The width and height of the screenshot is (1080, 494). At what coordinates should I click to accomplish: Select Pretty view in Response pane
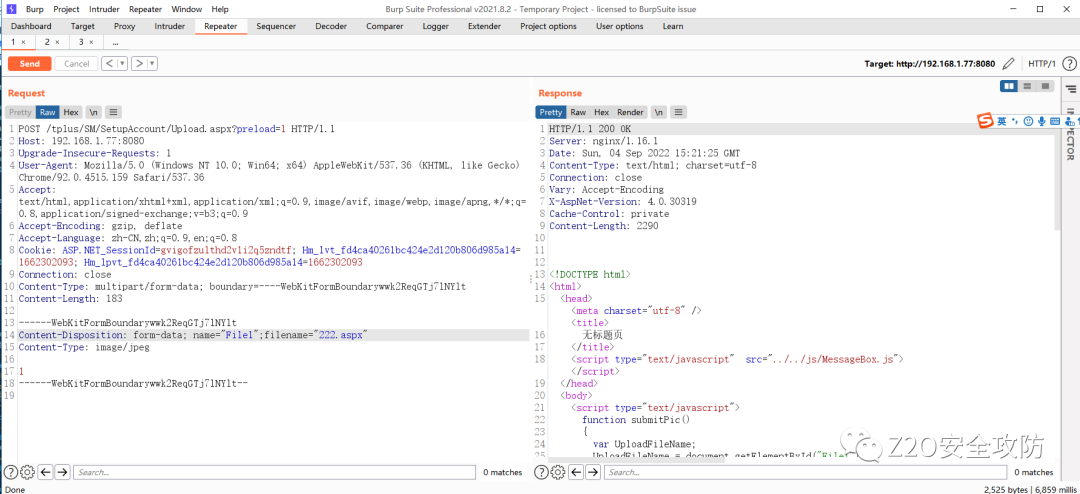click(550, 112)
